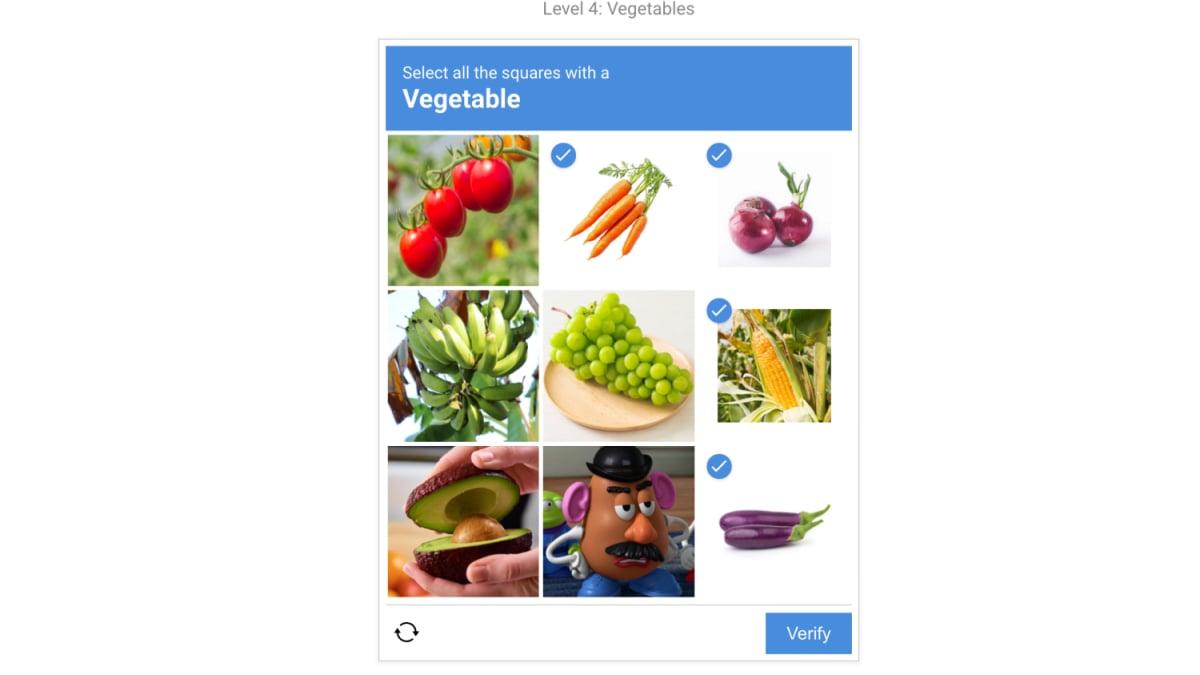The width and height of the screenshot is (1200, 675).
Task: Uncheck the red onions tile checkmark
Action: pyautogui.click(x=719, y=155)
